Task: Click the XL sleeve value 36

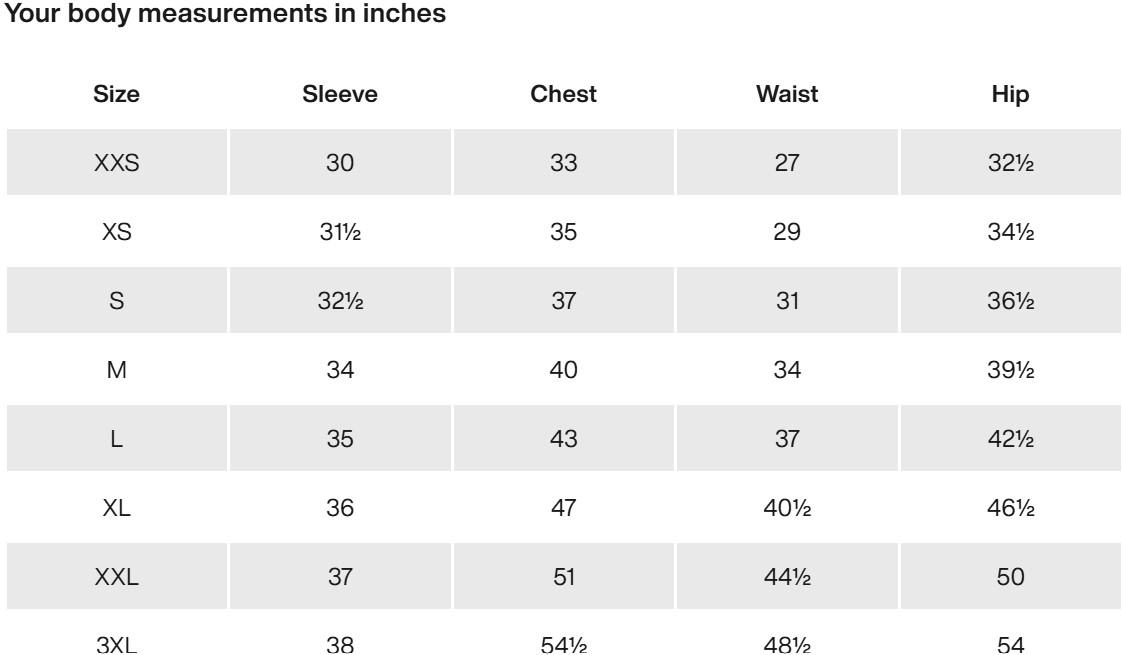Action: tap(340, 508)
